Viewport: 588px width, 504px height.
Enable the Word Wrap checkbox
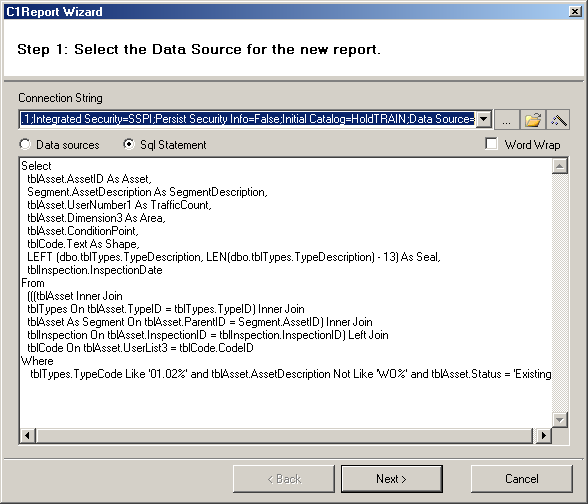coord(491,144)
